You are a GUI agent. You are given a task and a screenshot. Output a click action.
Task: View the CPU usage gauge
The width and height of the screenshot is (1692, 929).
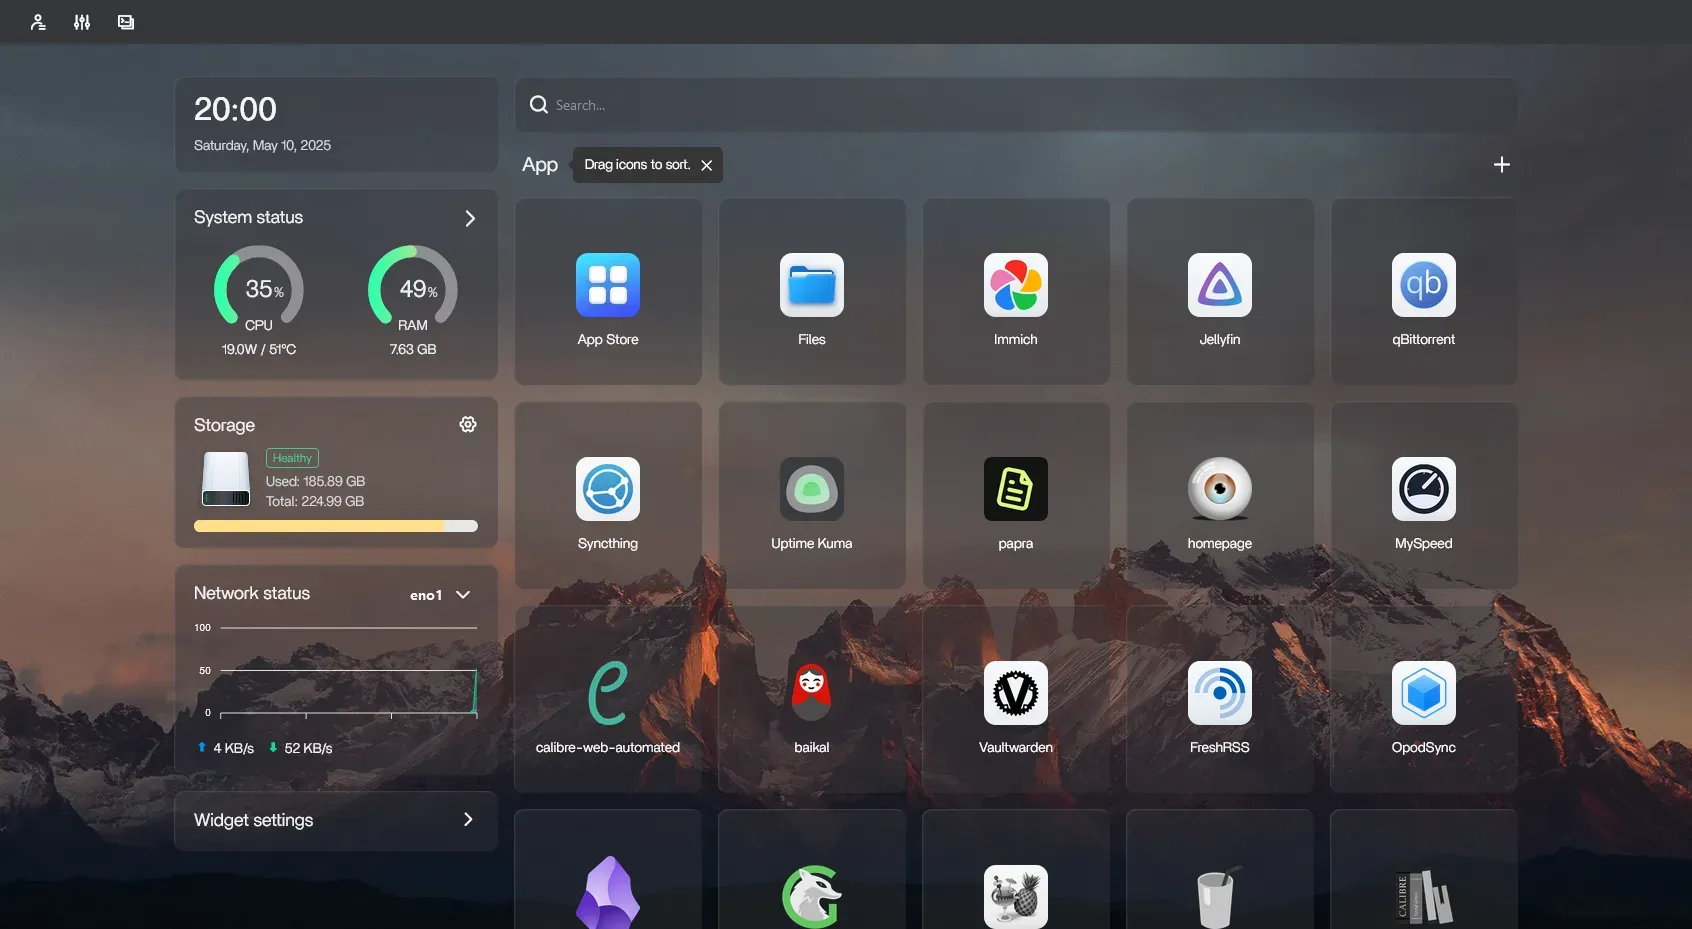pyautogui.click(x=259, y=289)
